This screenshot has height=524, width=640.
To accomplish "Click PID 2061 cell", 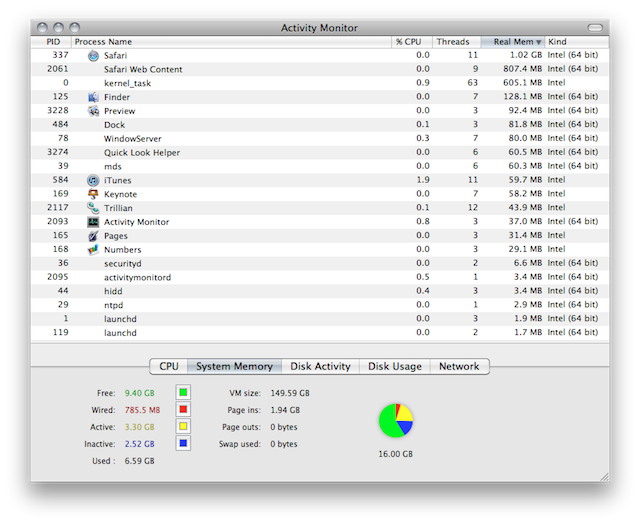I will coord(58,69).
